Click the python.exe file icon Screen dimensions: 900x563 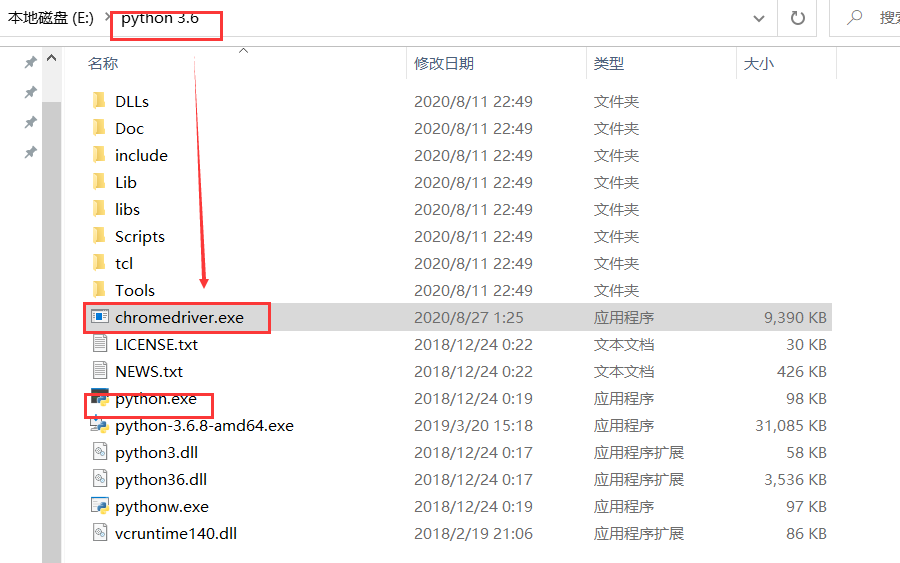(x=100, y=398)
